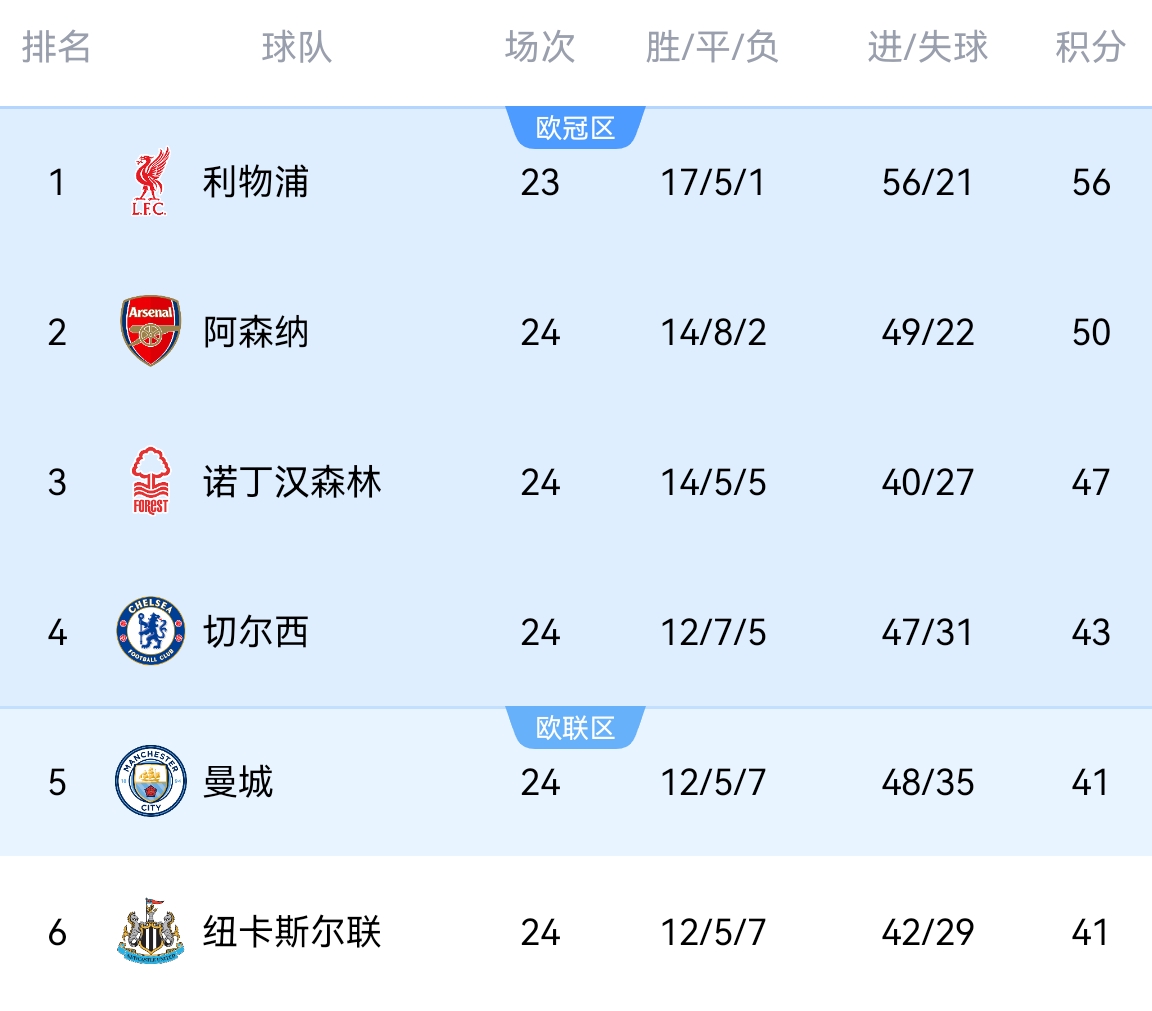Open the Chelsea club crest
Viewport: 1152px width, 1011px height.
pyautogui.click(x=150, y=632)
